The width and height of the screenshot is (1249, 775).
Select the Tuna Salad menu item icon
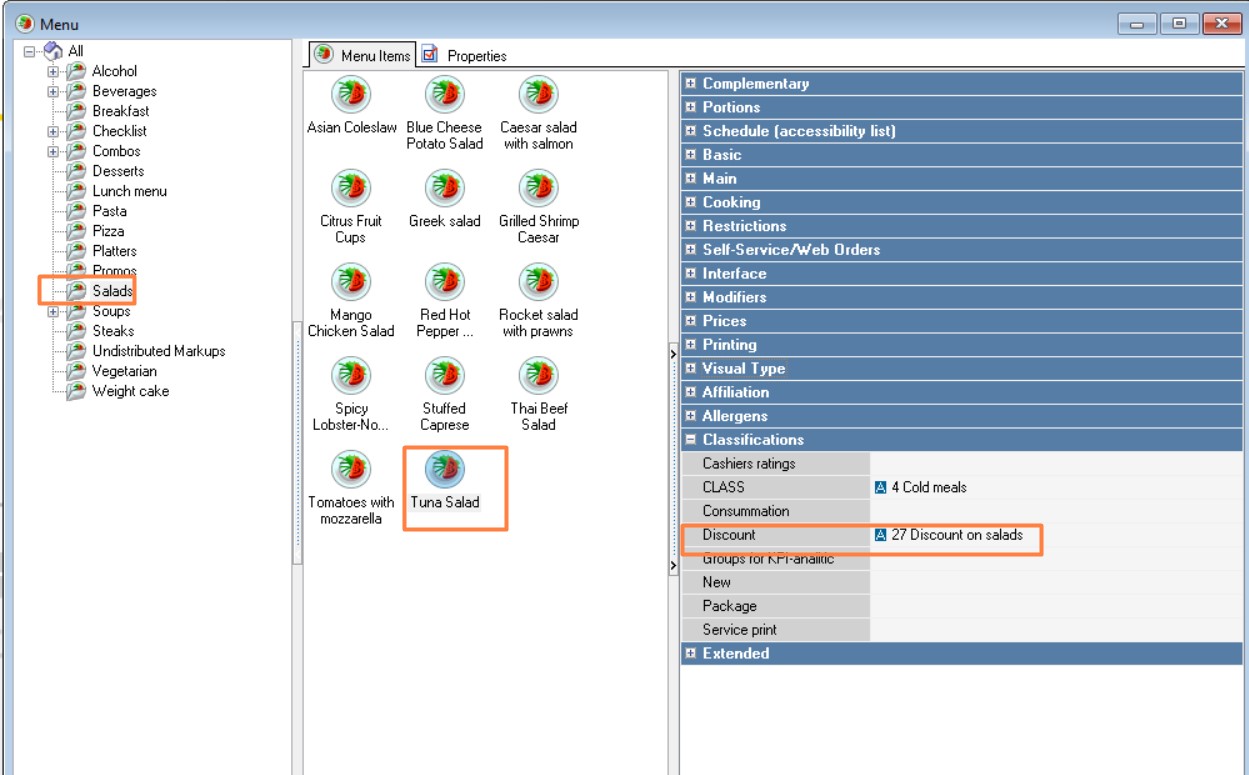(444, 468)
